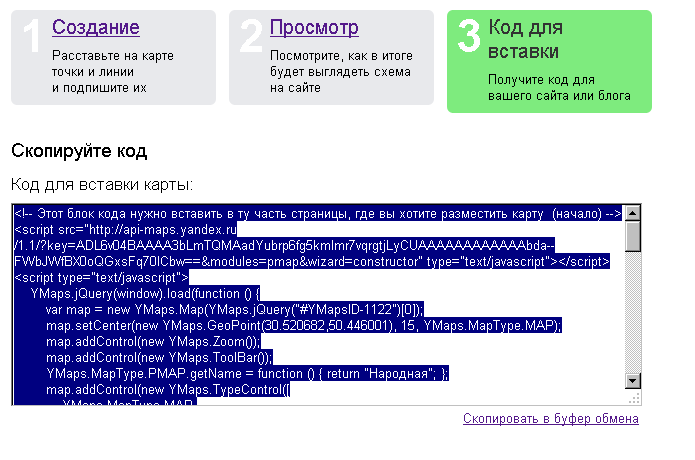Click the YMaps.jQuery(window).load line
The width and height of the screenshot is (695, 460).
[x=145, y=294]
